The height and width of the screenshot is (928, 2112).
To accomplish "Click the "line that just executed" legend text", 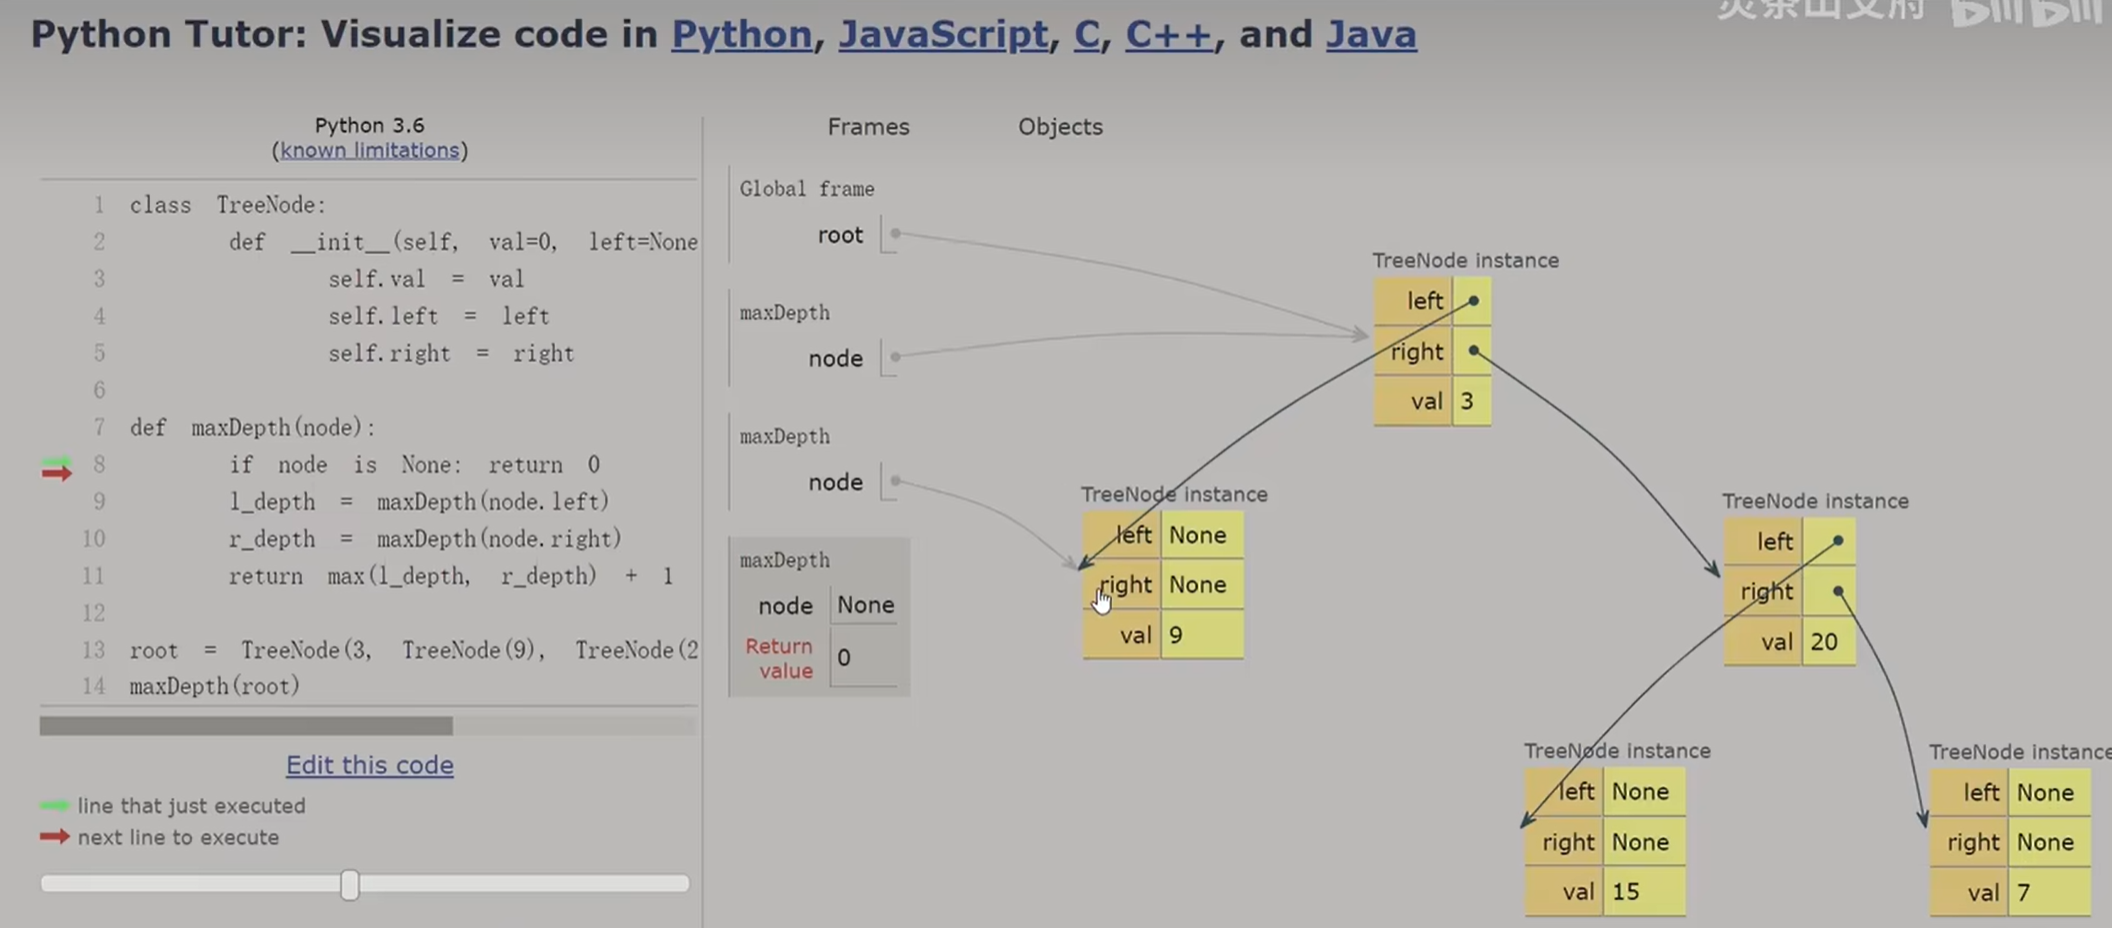I will (x=192, y=806).
